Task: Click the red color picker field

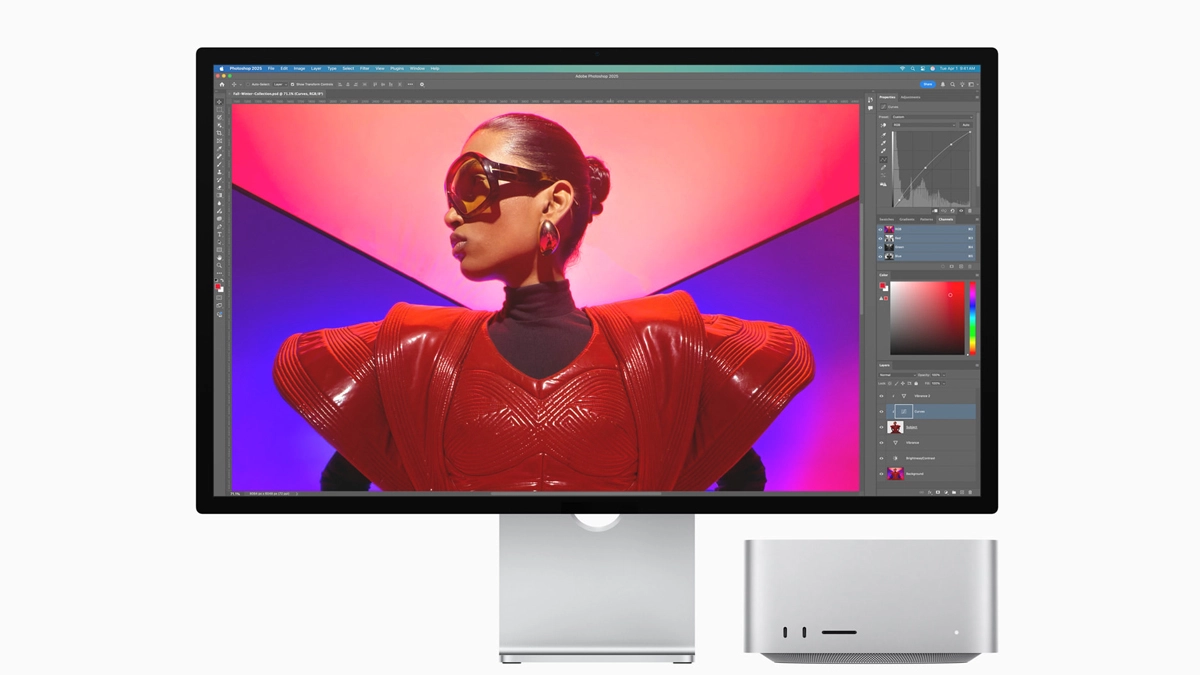Action: click(x=928, y=318)
